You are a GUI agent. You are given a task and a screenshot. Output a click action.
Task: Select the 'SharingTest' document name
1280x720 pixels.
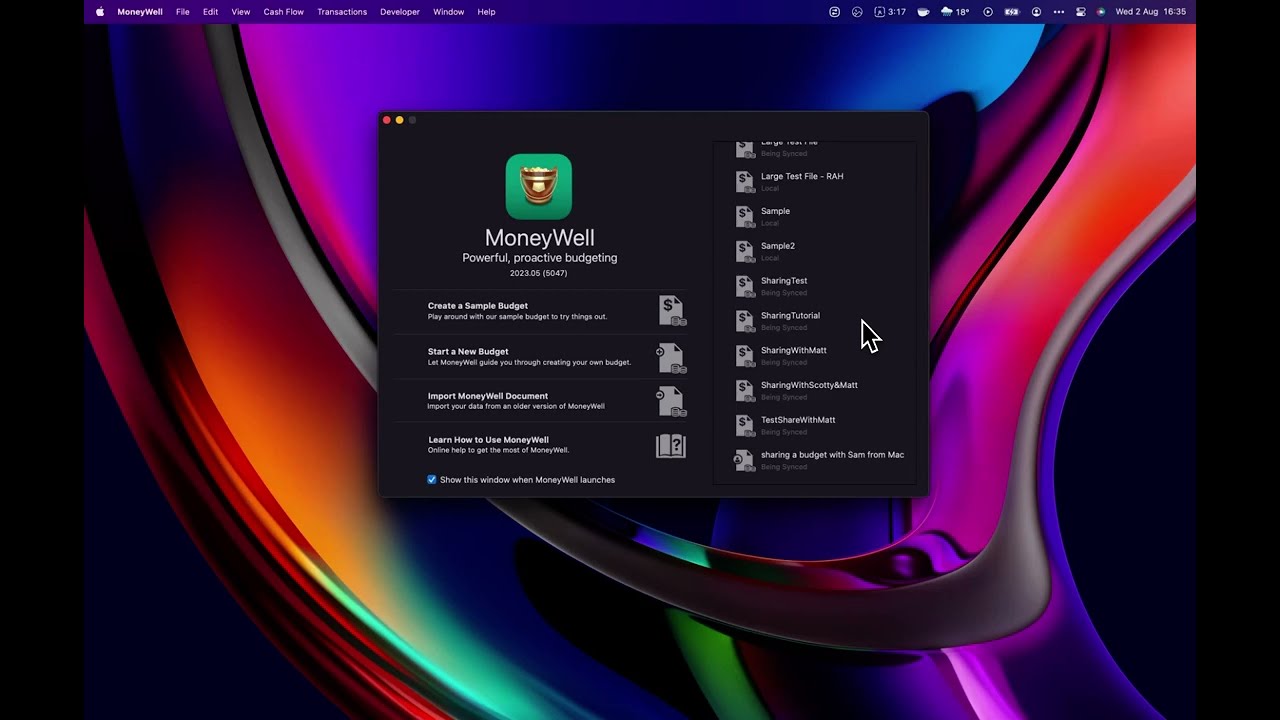pos(784,281)
